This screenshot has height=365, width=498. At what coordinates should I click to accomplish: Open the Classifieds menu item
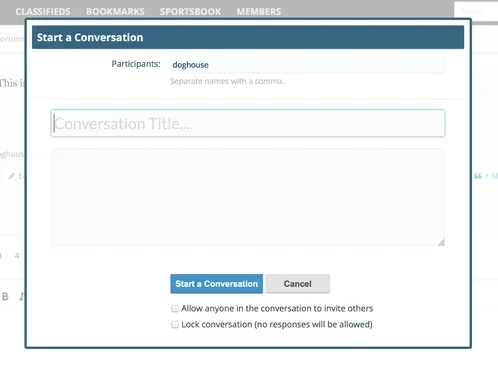coord(43,12)
